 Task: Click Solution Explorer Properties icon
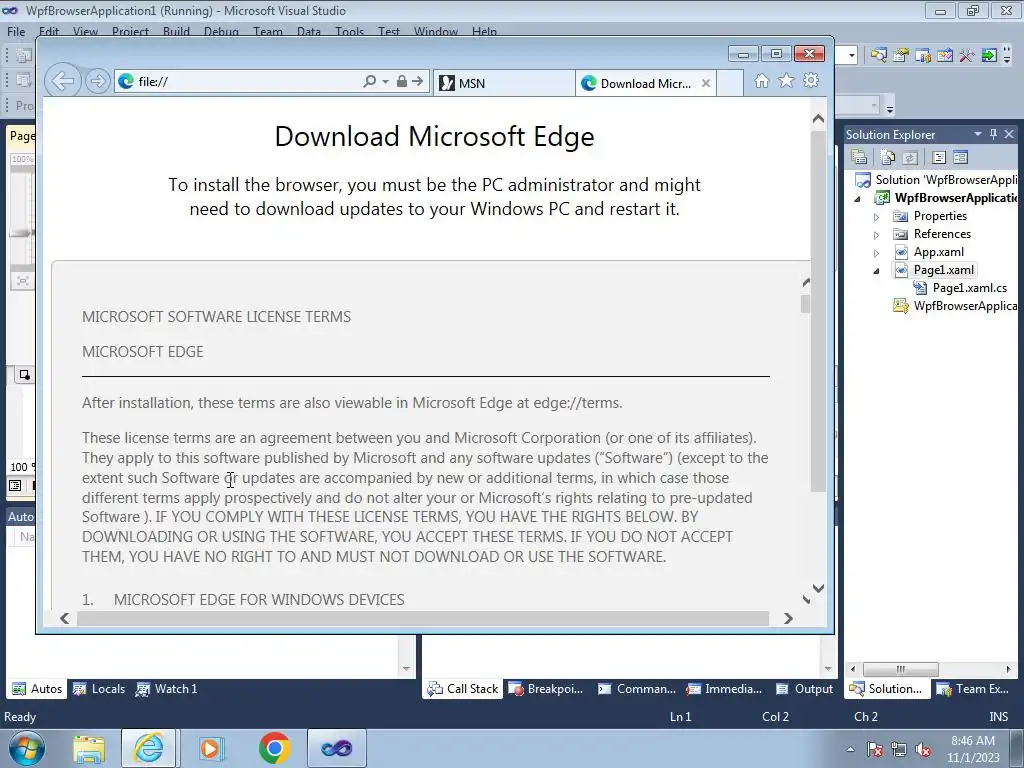tap(859, 157)
